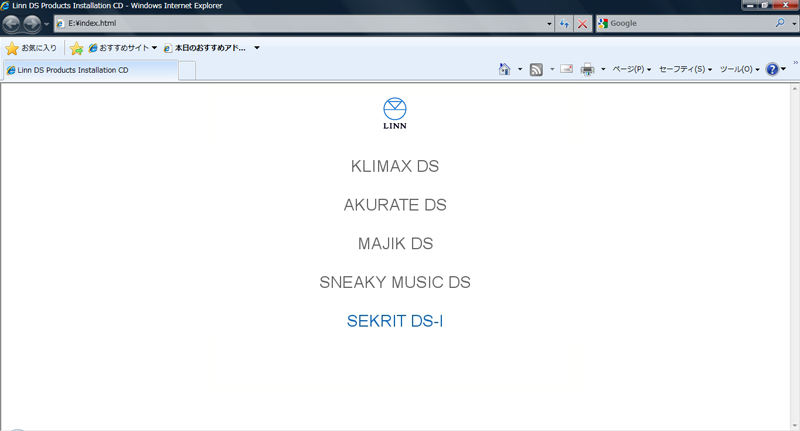This screenshot has height=431, width=800.
Task: Refresh the page with the refresh icon
Action: [x=564, y=23]
